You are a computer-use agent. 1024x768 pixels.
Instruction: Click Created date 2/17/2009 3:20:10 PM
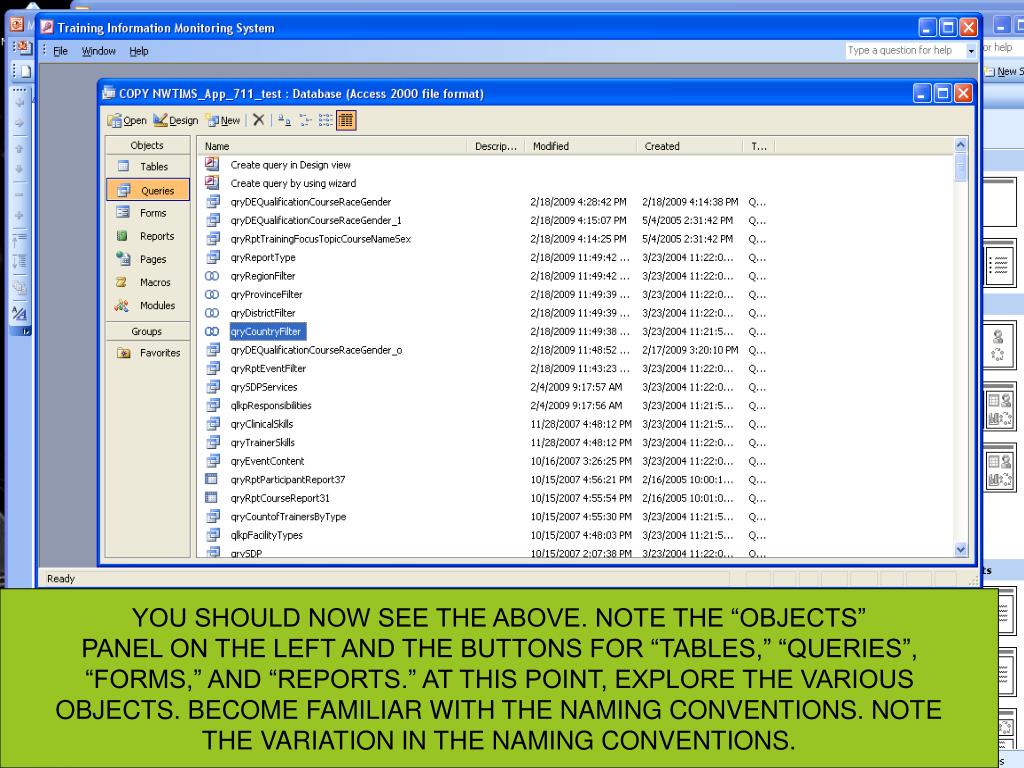click(690, 350)
